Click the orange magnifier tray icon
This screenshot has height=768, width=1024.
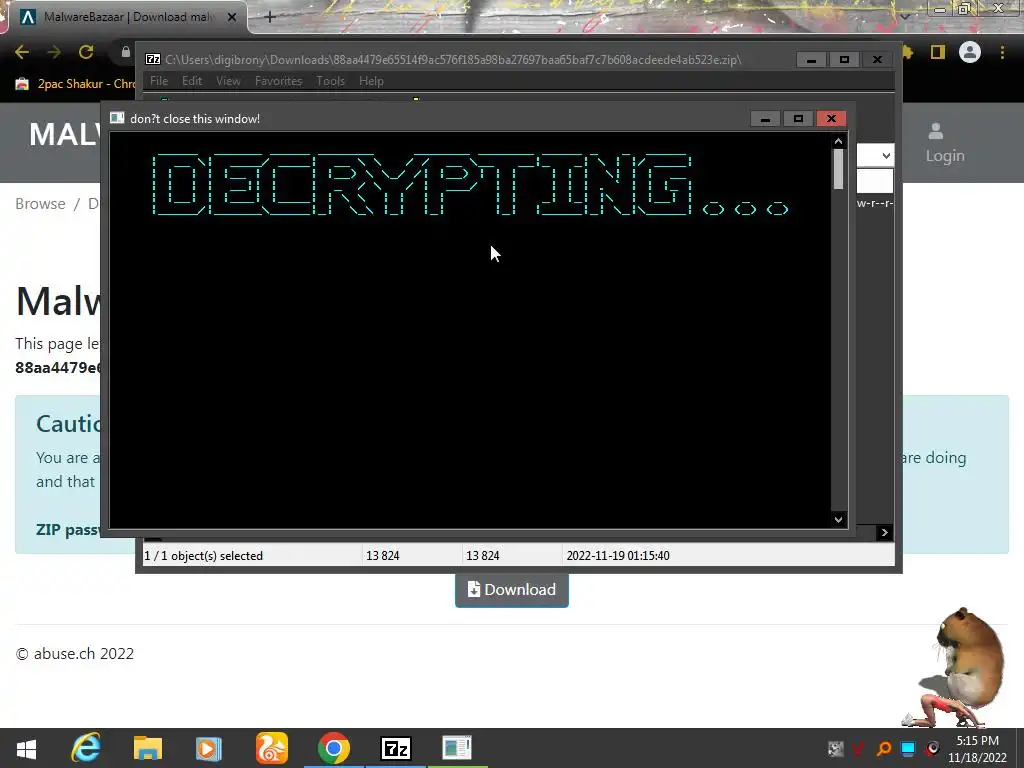884,748
